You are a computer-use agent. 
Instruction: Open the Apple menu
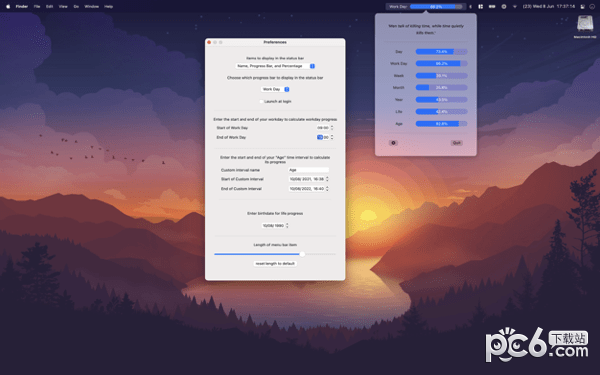[8, 7]
